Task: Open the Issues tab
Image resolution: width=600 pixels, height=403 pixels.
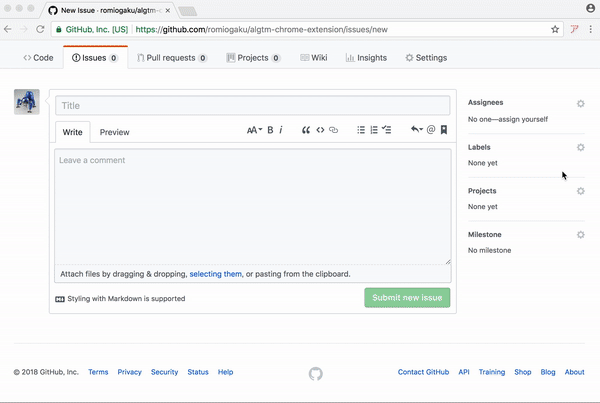Action: pos(95,58)
